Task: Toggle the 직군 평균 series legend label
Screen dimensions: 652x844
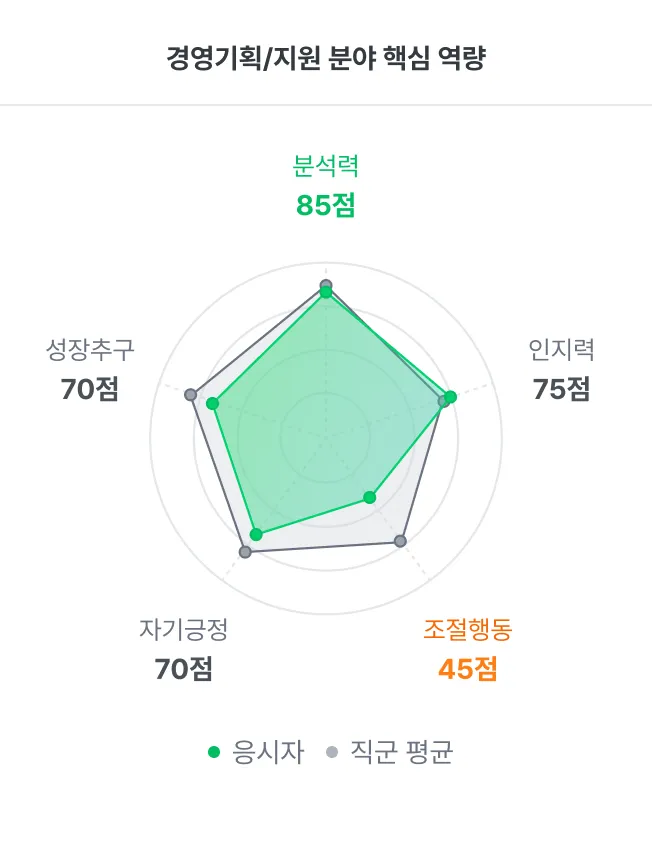Action: coord(401,752)
